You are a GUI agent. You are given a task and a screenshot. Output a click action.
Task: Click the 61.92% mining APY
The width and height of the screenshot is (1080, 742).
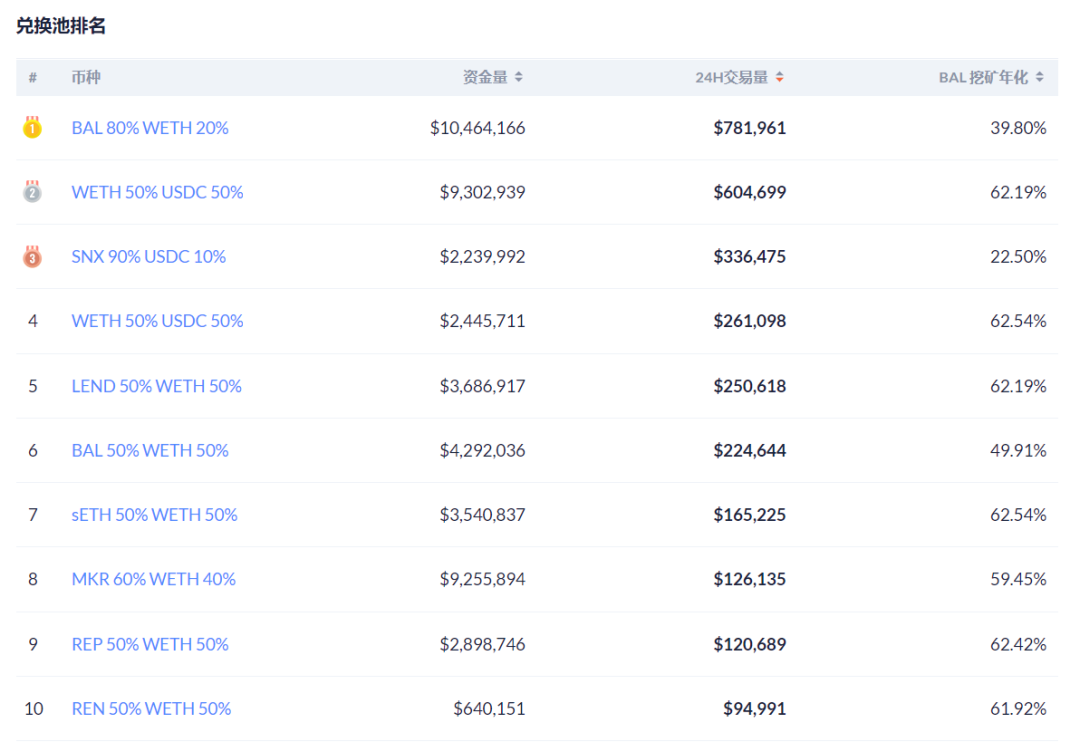[x=1018, y=708]
